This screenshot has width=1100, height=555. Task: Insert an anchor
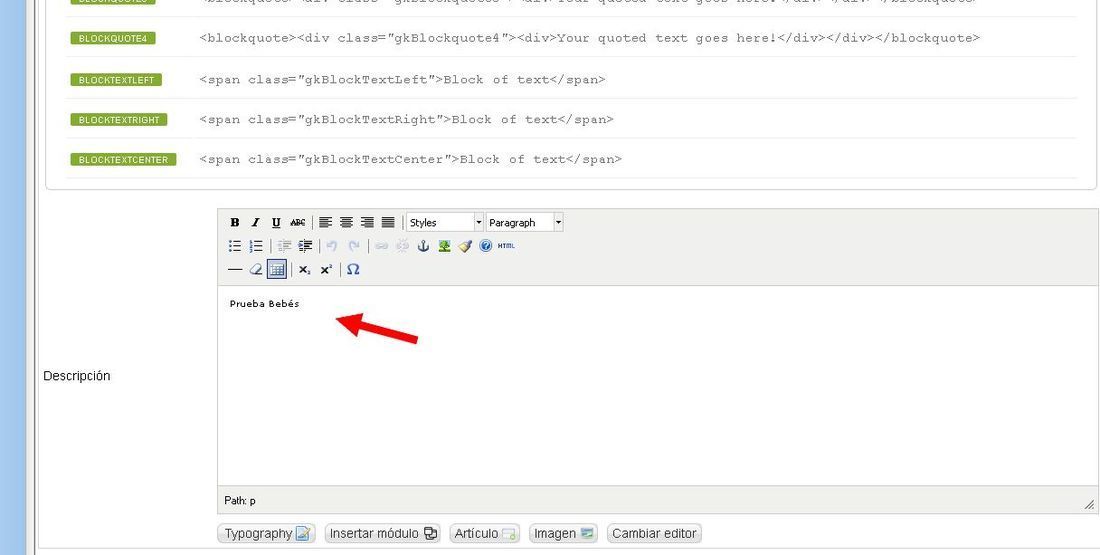423,246
